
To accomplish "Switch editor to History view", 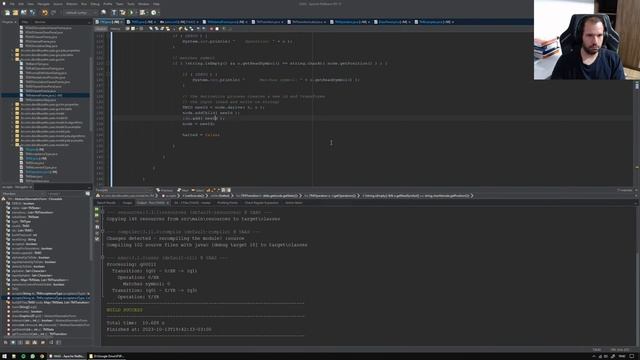I will pyautogui.click(x=115, y=29).
